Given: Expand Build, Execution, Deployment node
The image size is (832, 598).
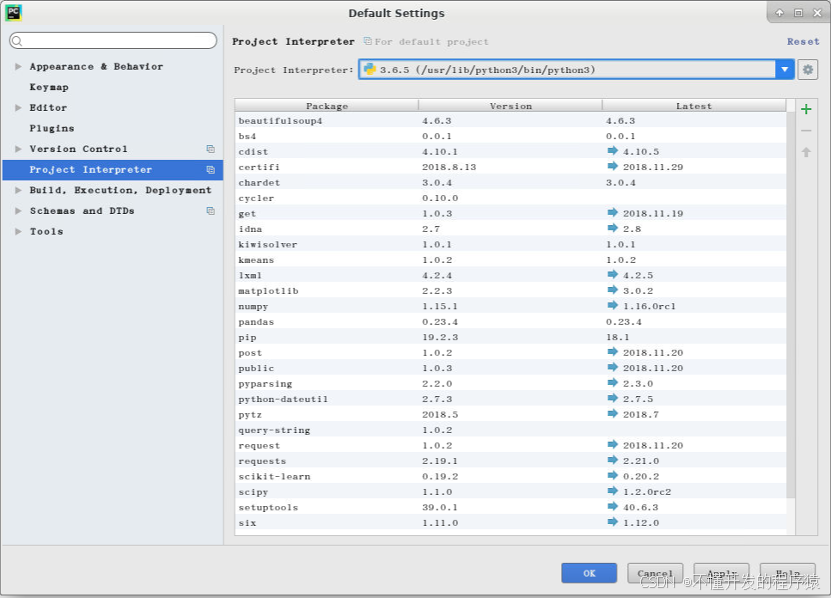Looking at the screenshot, I should pos(18,190).
